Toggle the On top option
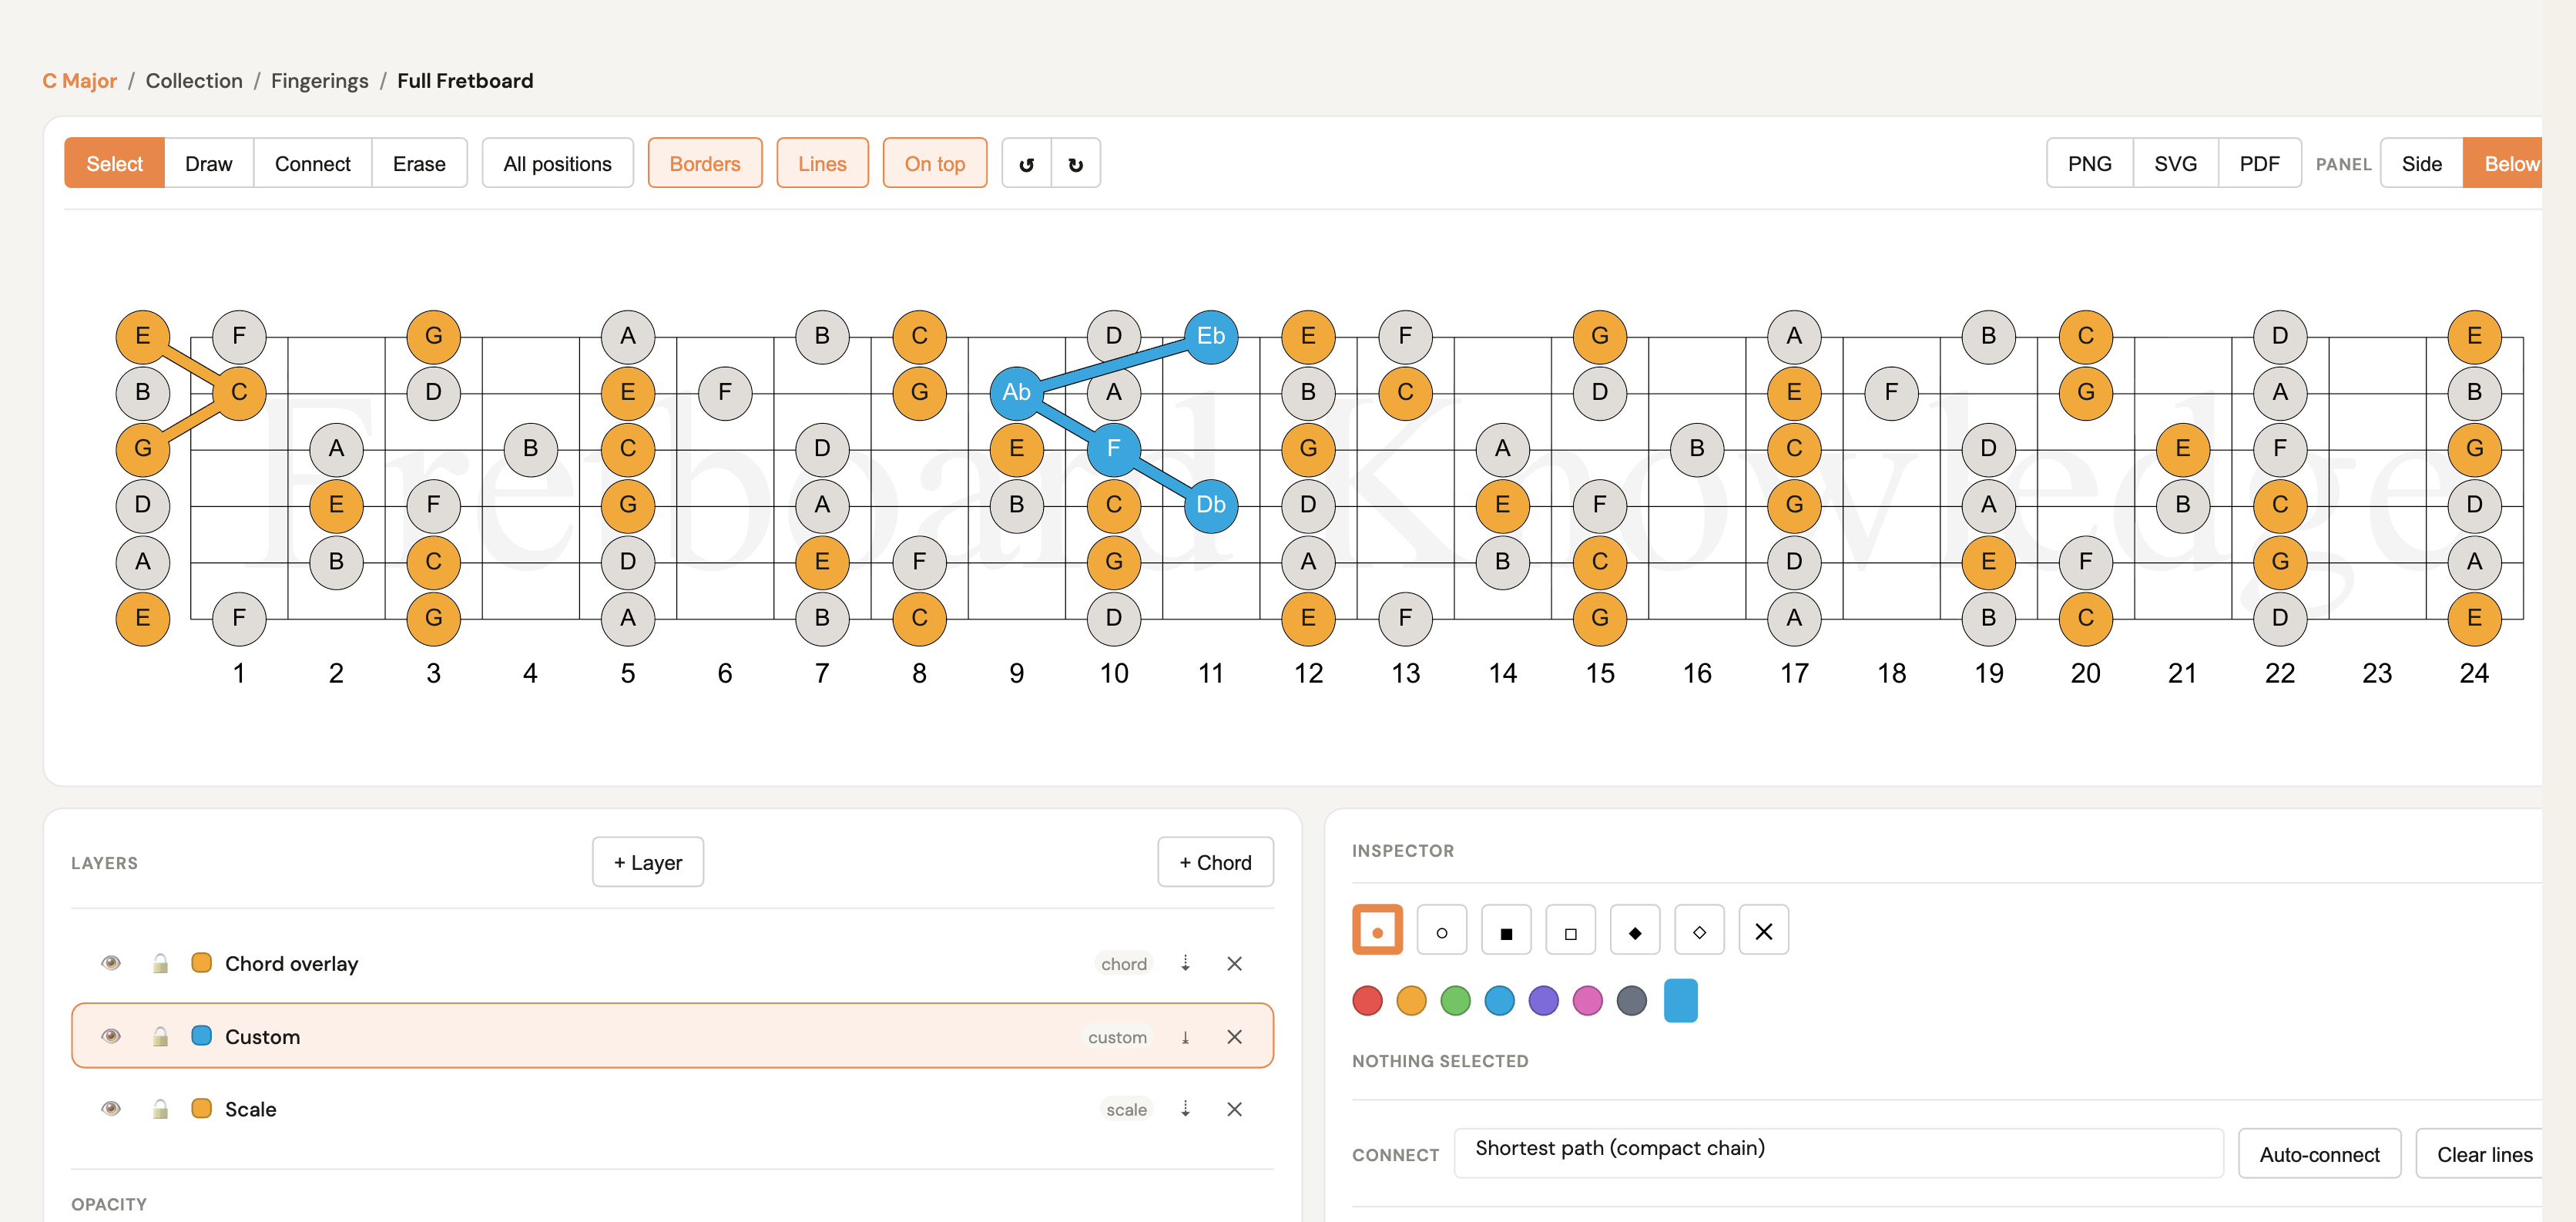2576x1222 pixels. coord(935,164)
